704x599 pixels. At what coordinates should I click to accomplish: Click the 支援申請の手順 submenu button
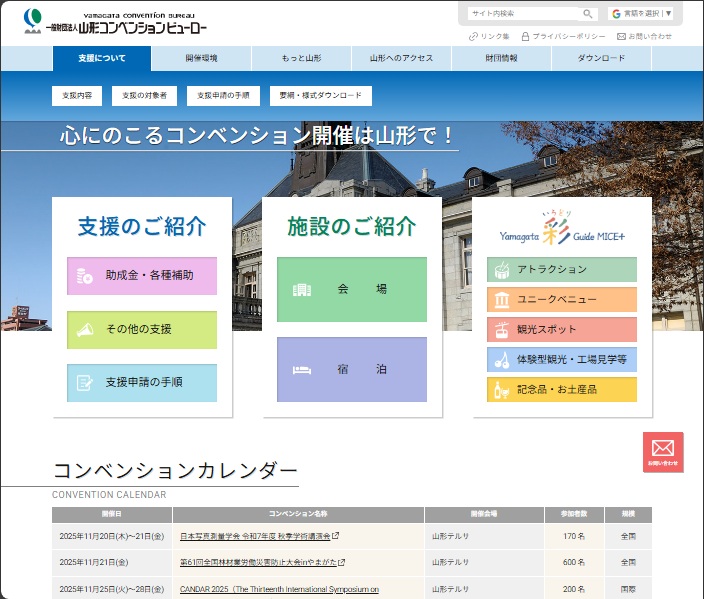(222, 96)
